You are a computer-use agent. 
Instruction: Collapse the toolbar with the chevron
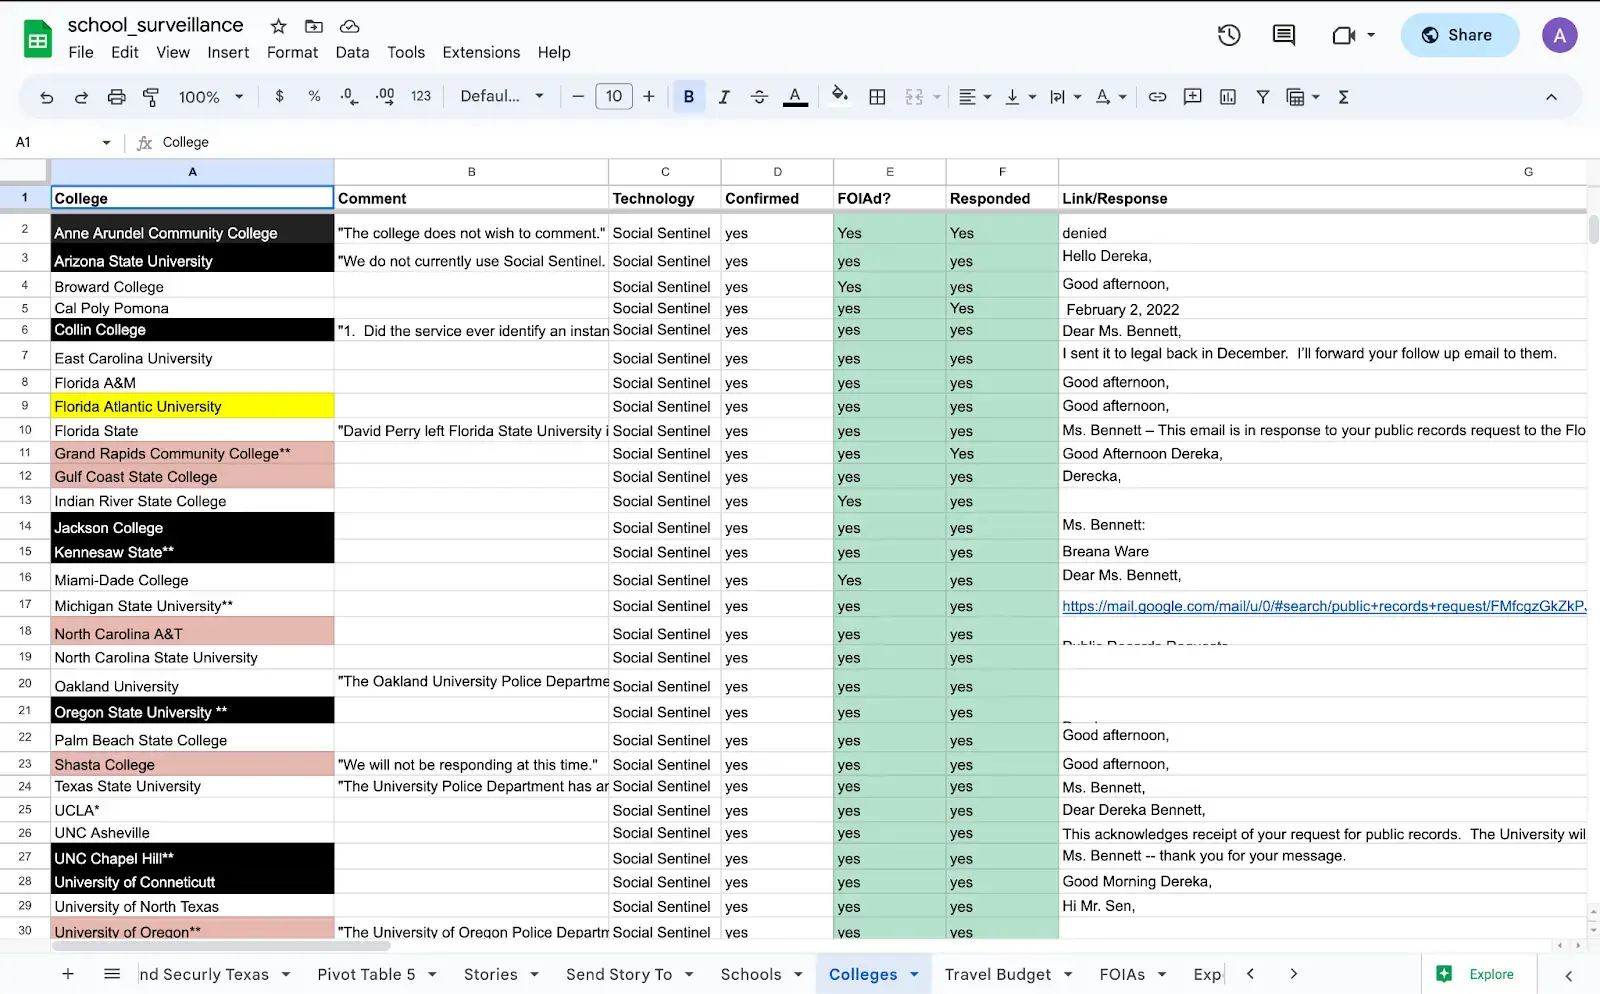(x=1551, y=97)
